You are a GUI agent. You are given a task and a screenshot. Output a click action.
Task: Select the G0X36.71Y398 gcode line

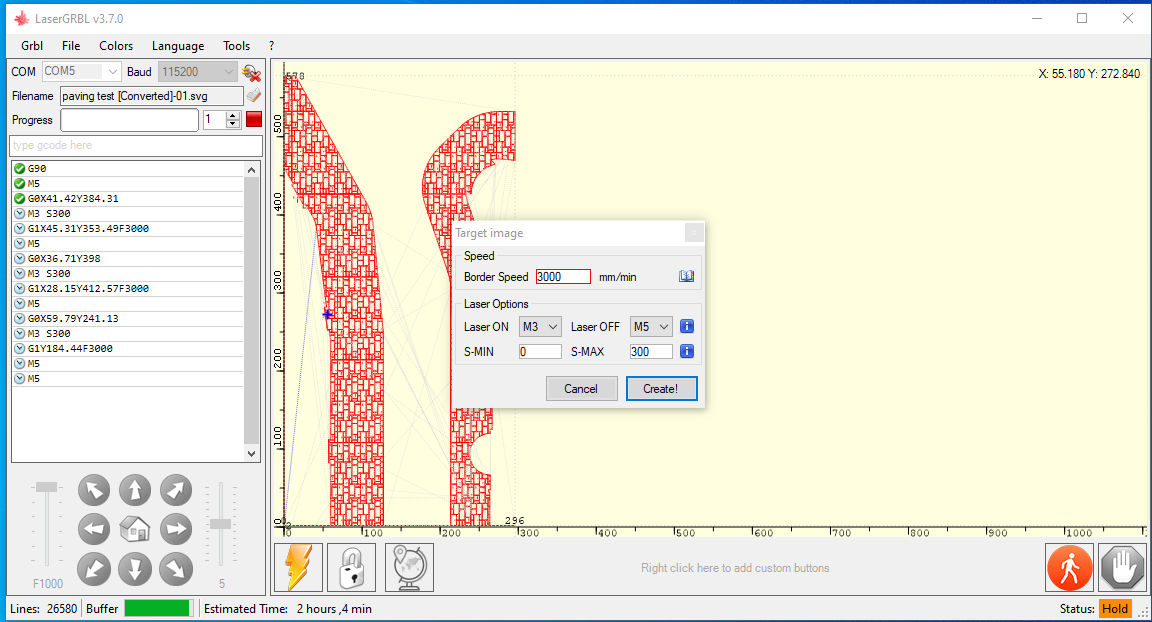[x=128, y=258]
